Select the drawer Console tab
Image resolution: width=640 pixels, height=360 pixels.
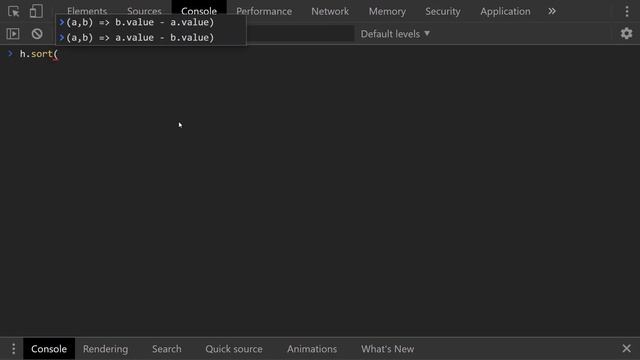tap(49, 349)
